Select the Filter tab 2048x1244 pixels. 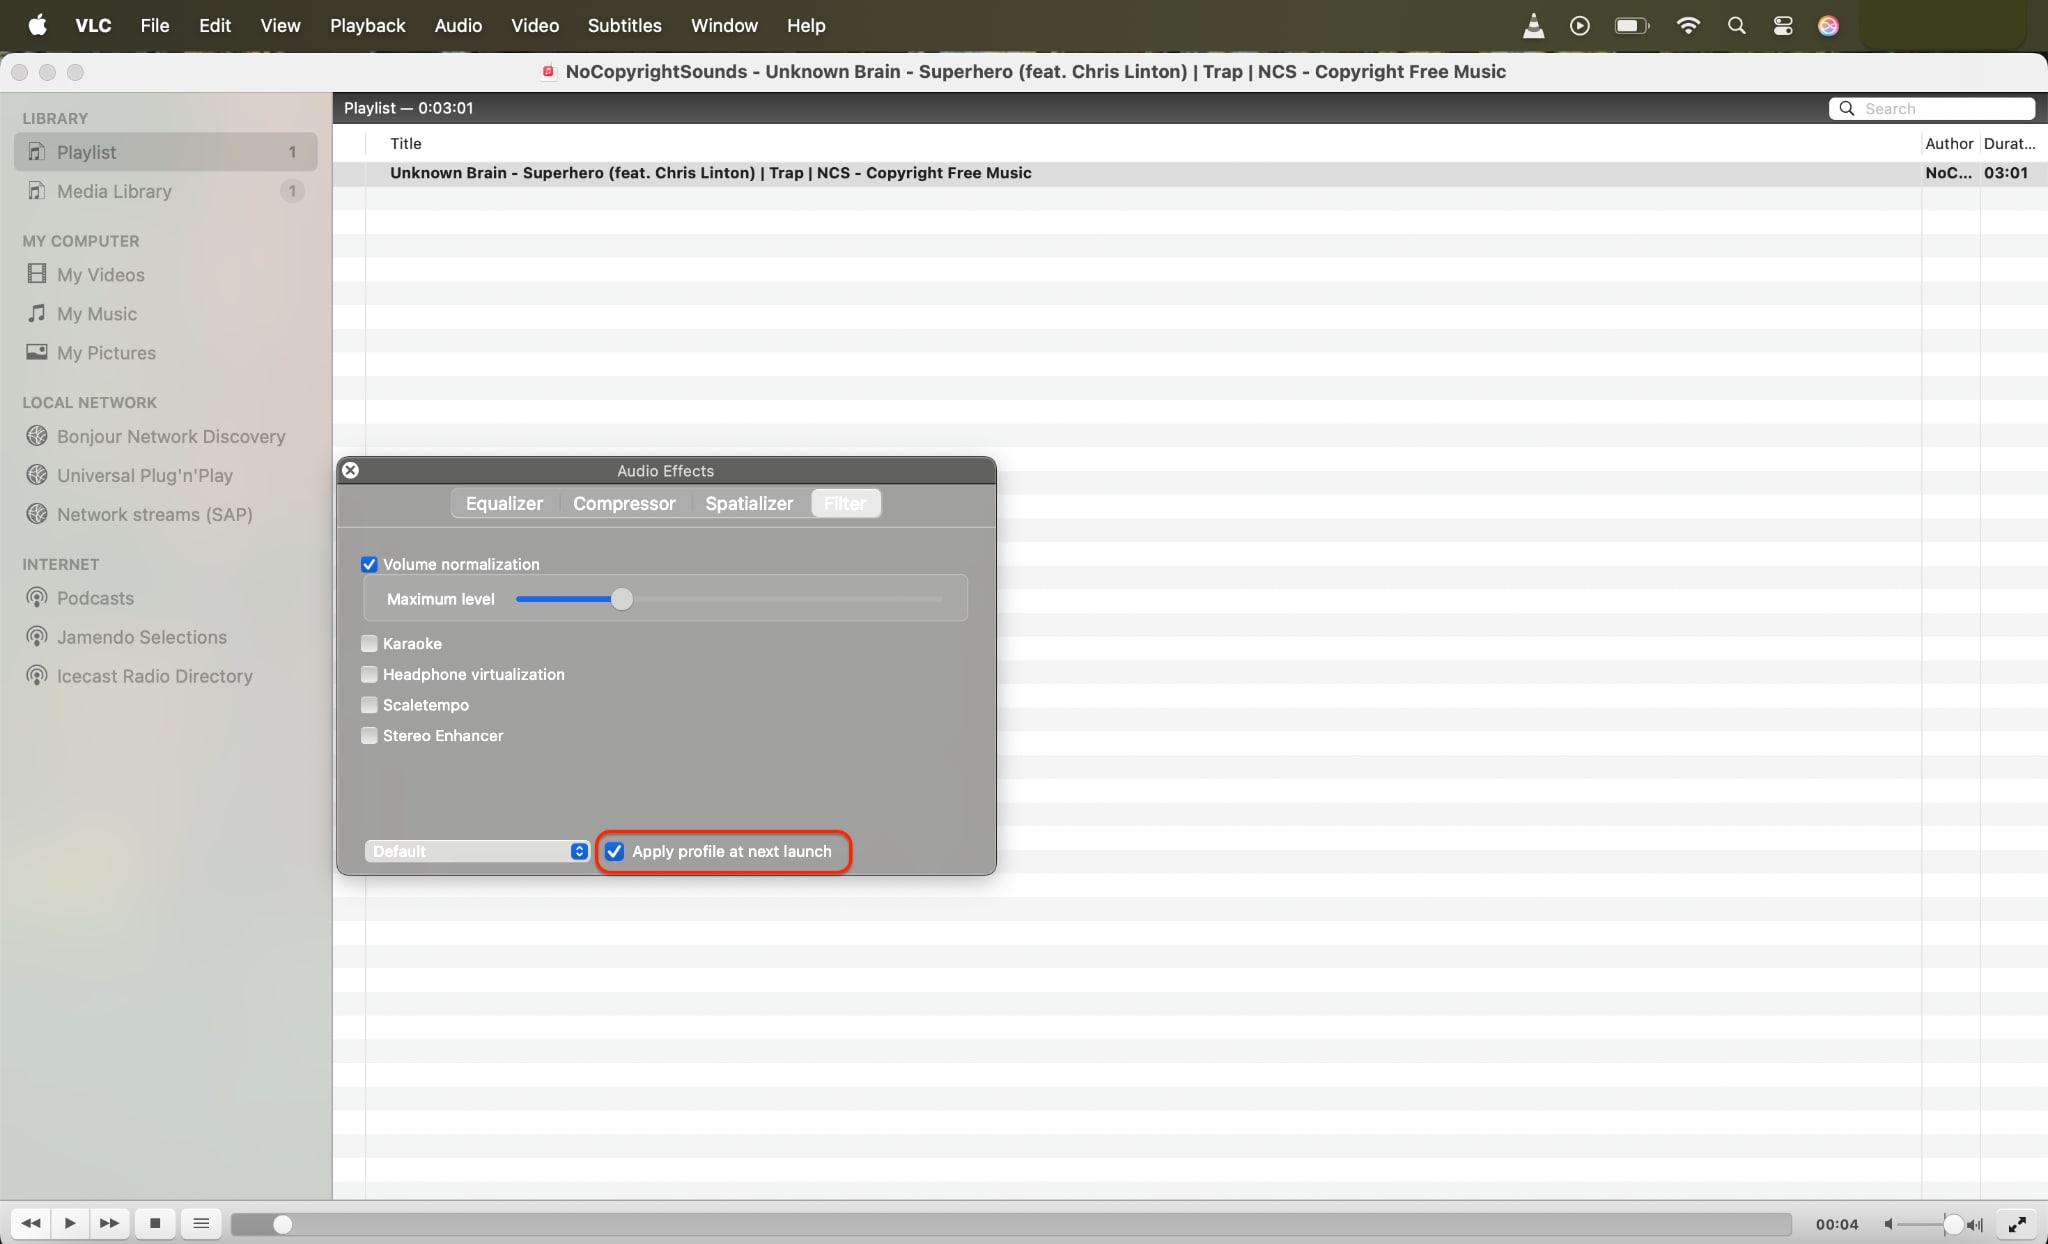(x=845, y=503)
